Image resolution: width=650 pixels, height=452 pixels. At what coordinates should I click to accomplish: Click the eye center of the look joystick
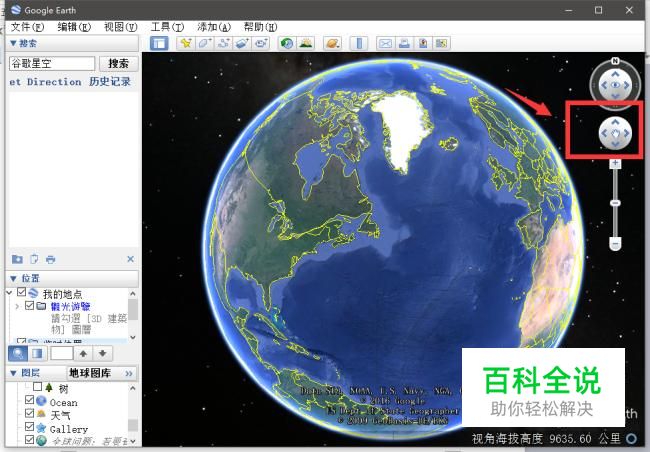(616, 85)
